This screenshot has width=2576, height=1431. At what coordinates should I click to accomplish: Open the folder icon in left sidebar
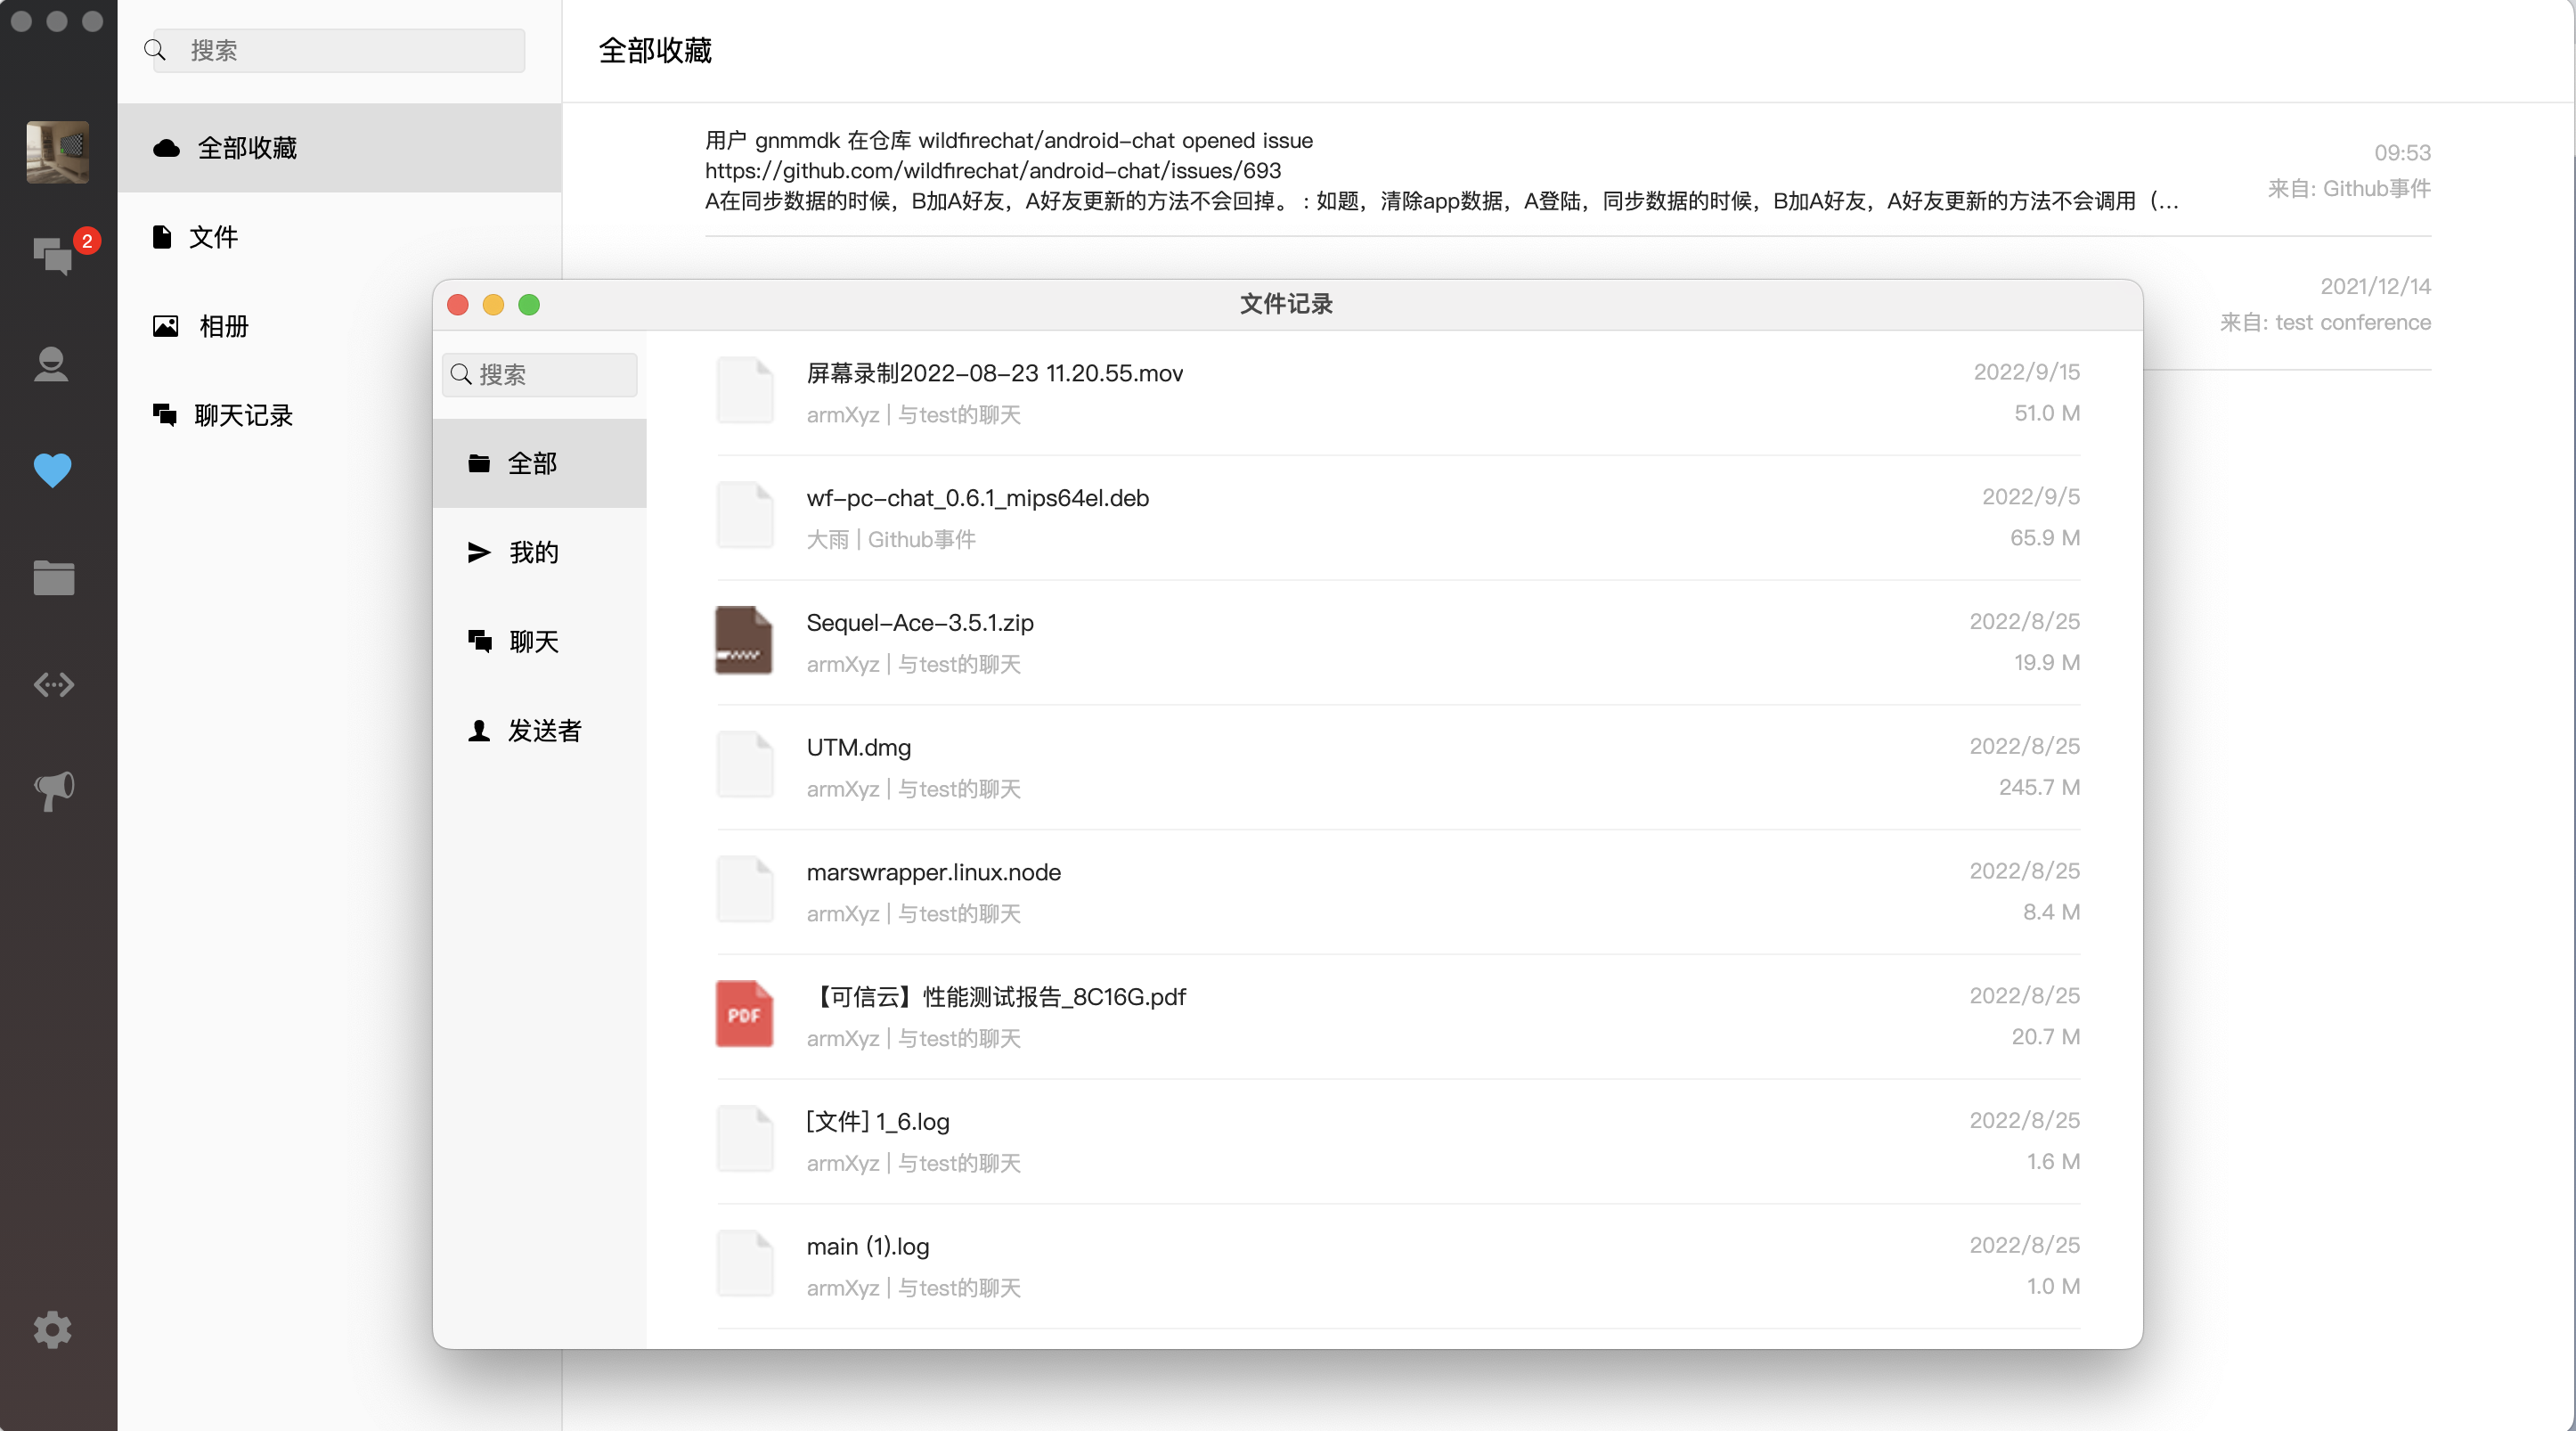tap(53, 577)
